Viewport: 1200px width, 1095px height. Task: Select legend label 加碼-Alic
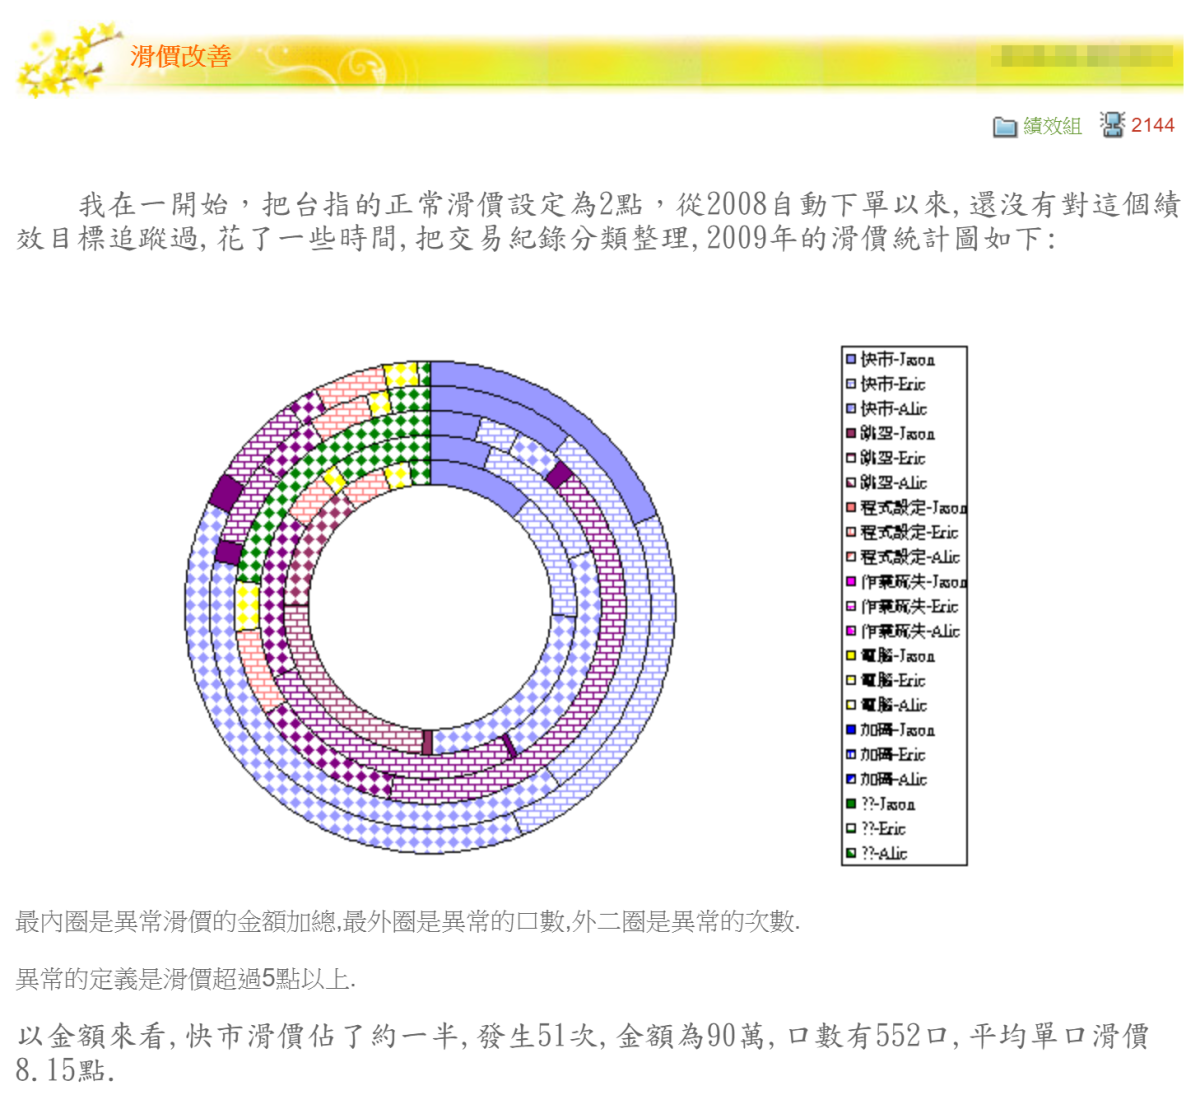click(x=894, y=778)
